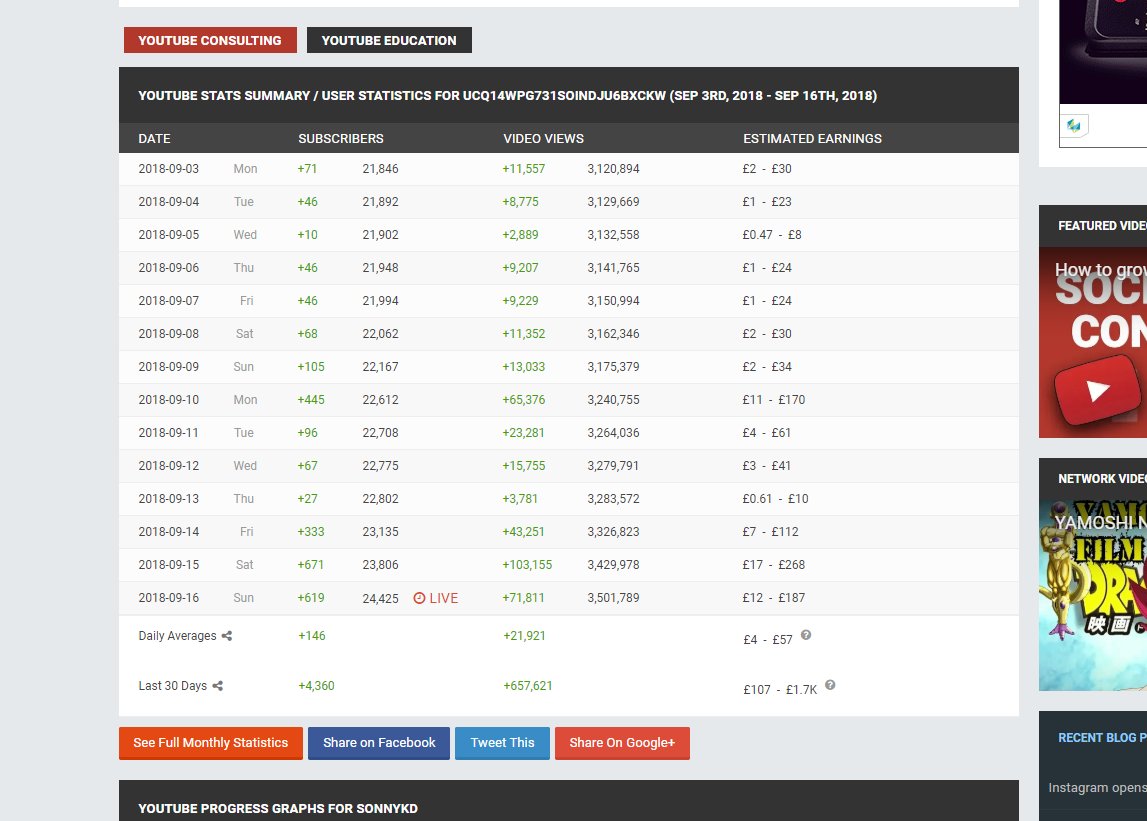Viewport: 1147px width, 821px height.
Task: Click the Daily Averages label
Action: coord(177,636)
